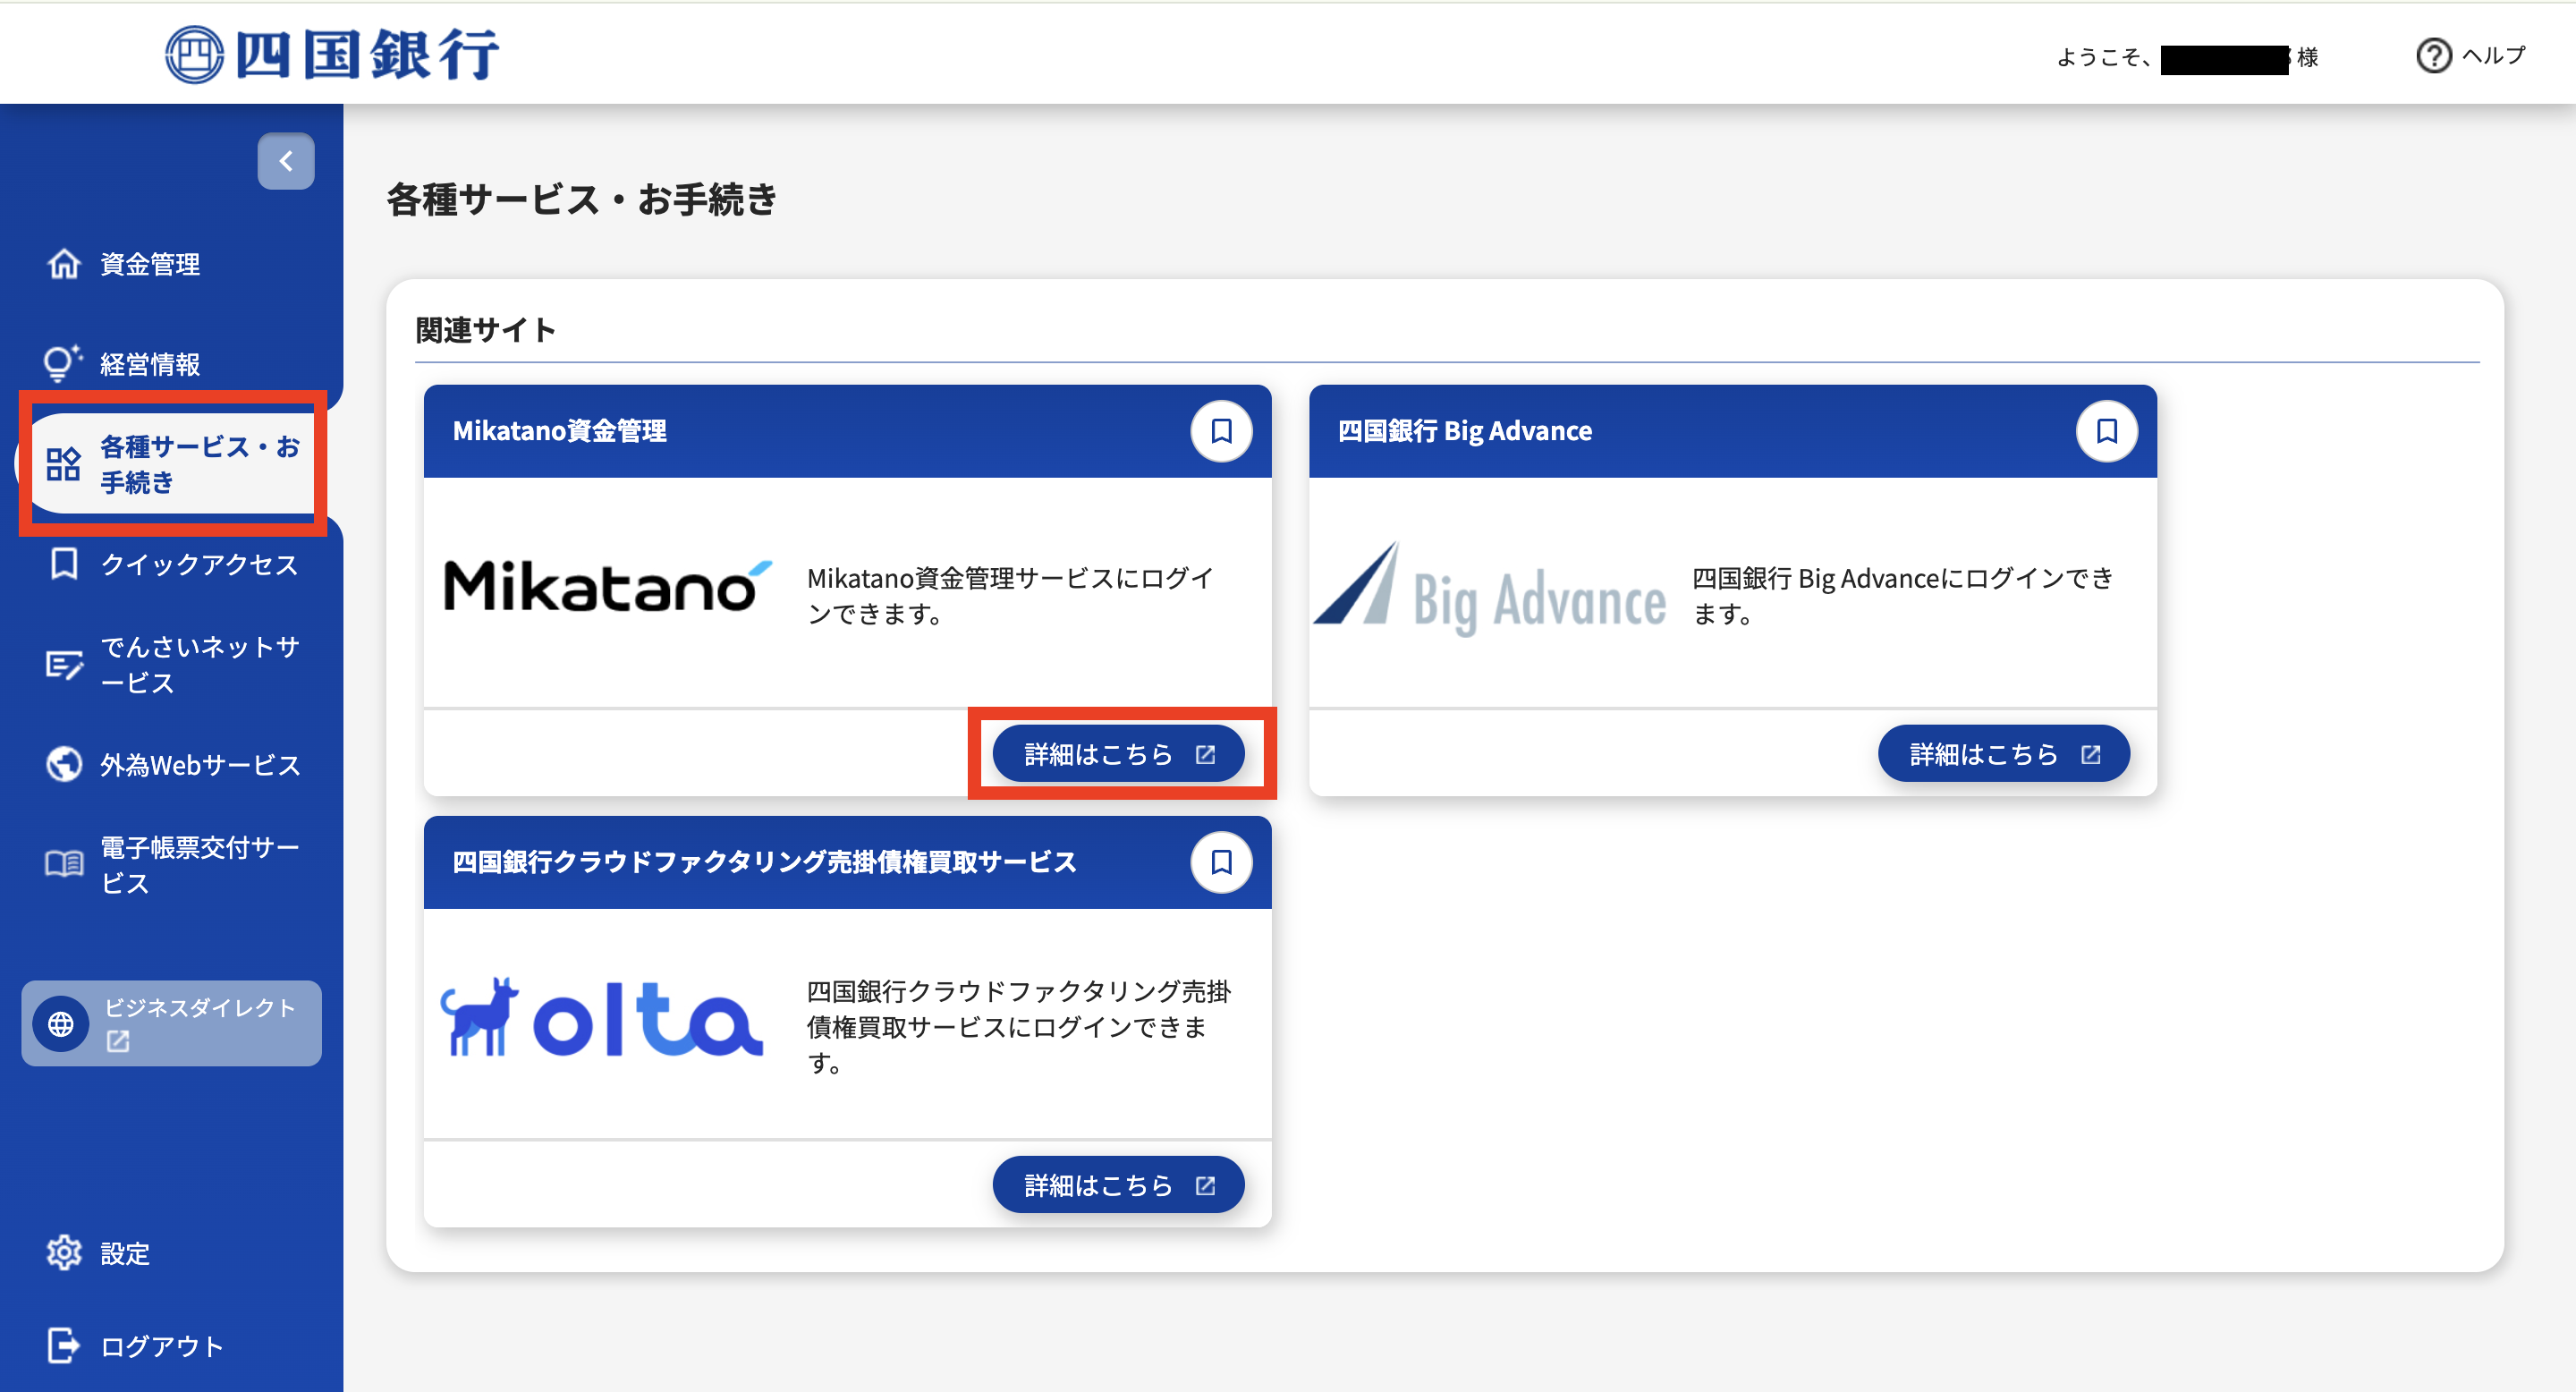Click the book icon beside 電子帳票交付サービス
Screen dimensions: 2576x1392
click(64, 864)
